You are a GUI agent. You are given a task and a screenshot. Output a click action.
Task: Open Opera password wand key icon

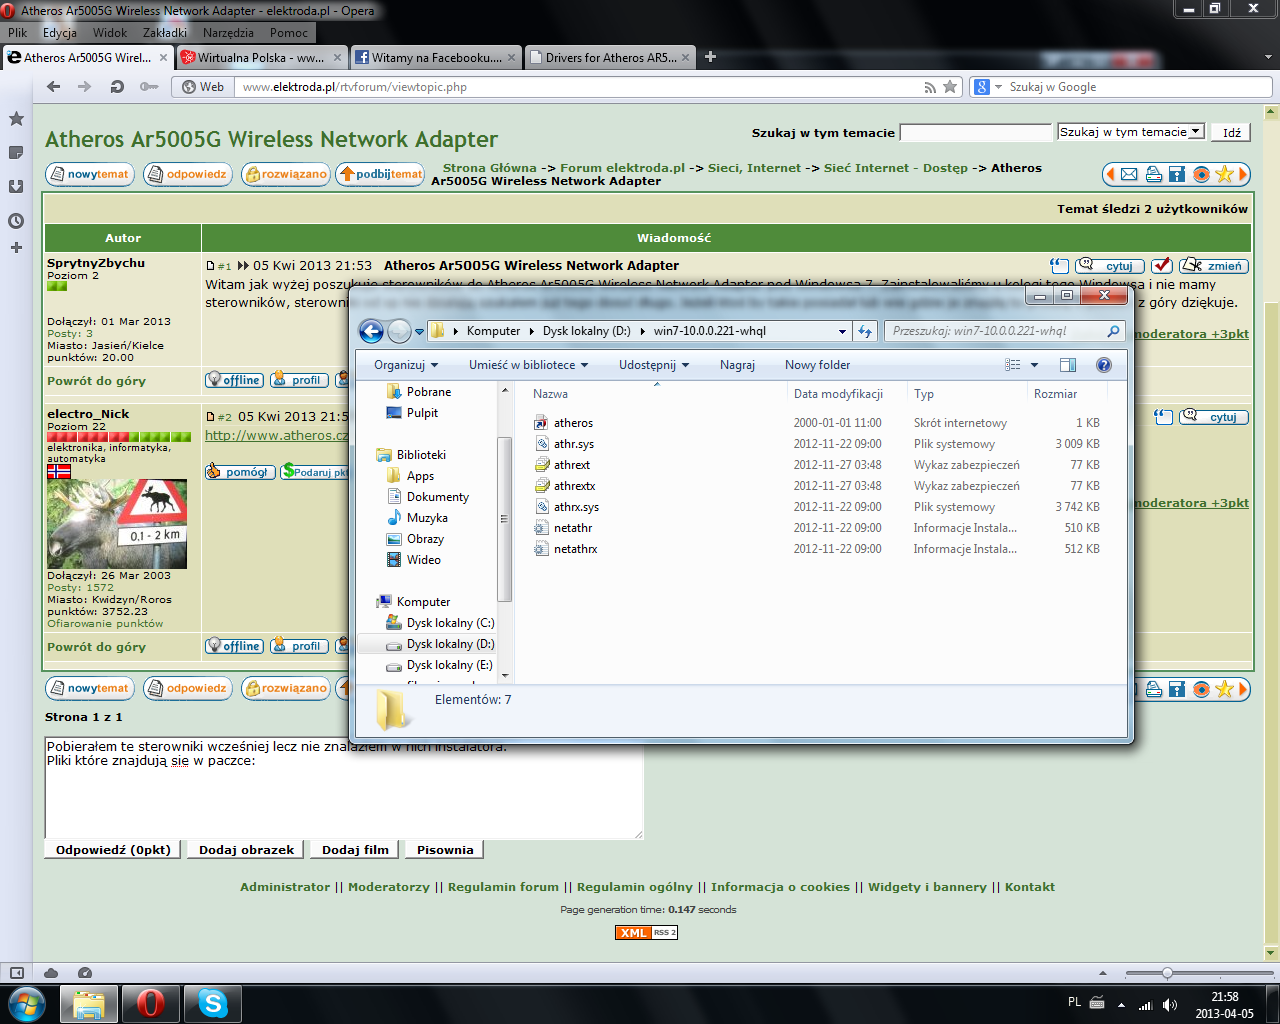[x=149, y=87]
